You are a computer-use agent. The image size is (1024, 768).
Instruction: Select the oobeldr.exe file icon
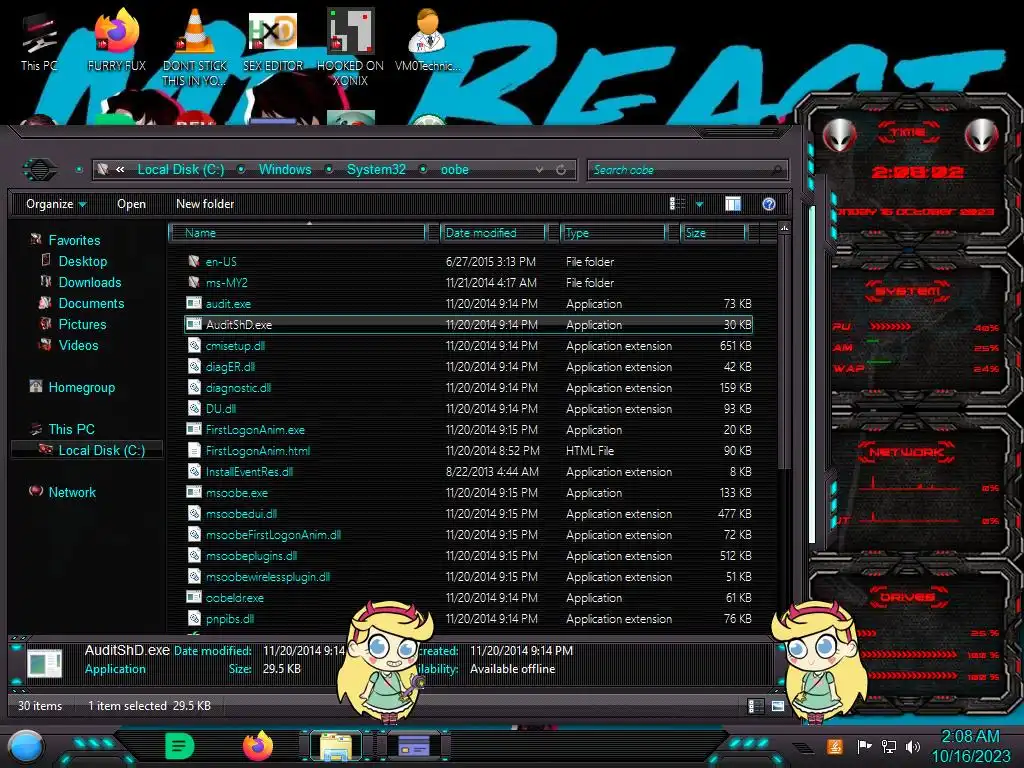coord(194,597)
